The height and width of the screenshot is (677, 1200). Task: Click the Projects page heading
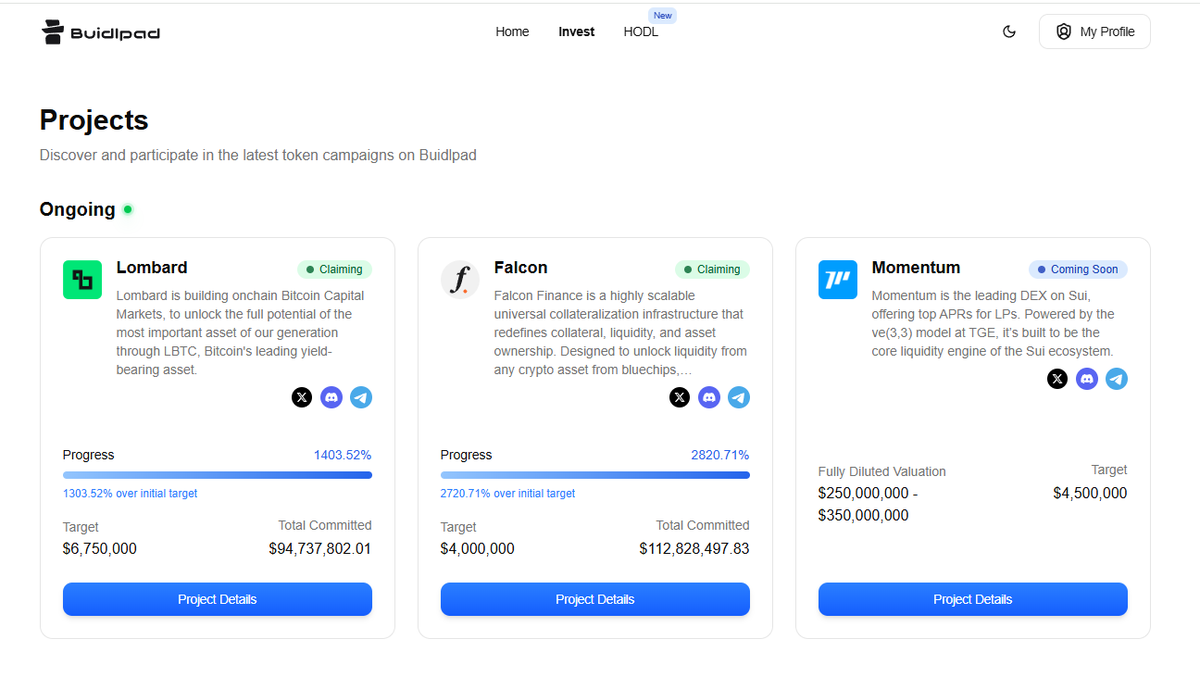94,120
